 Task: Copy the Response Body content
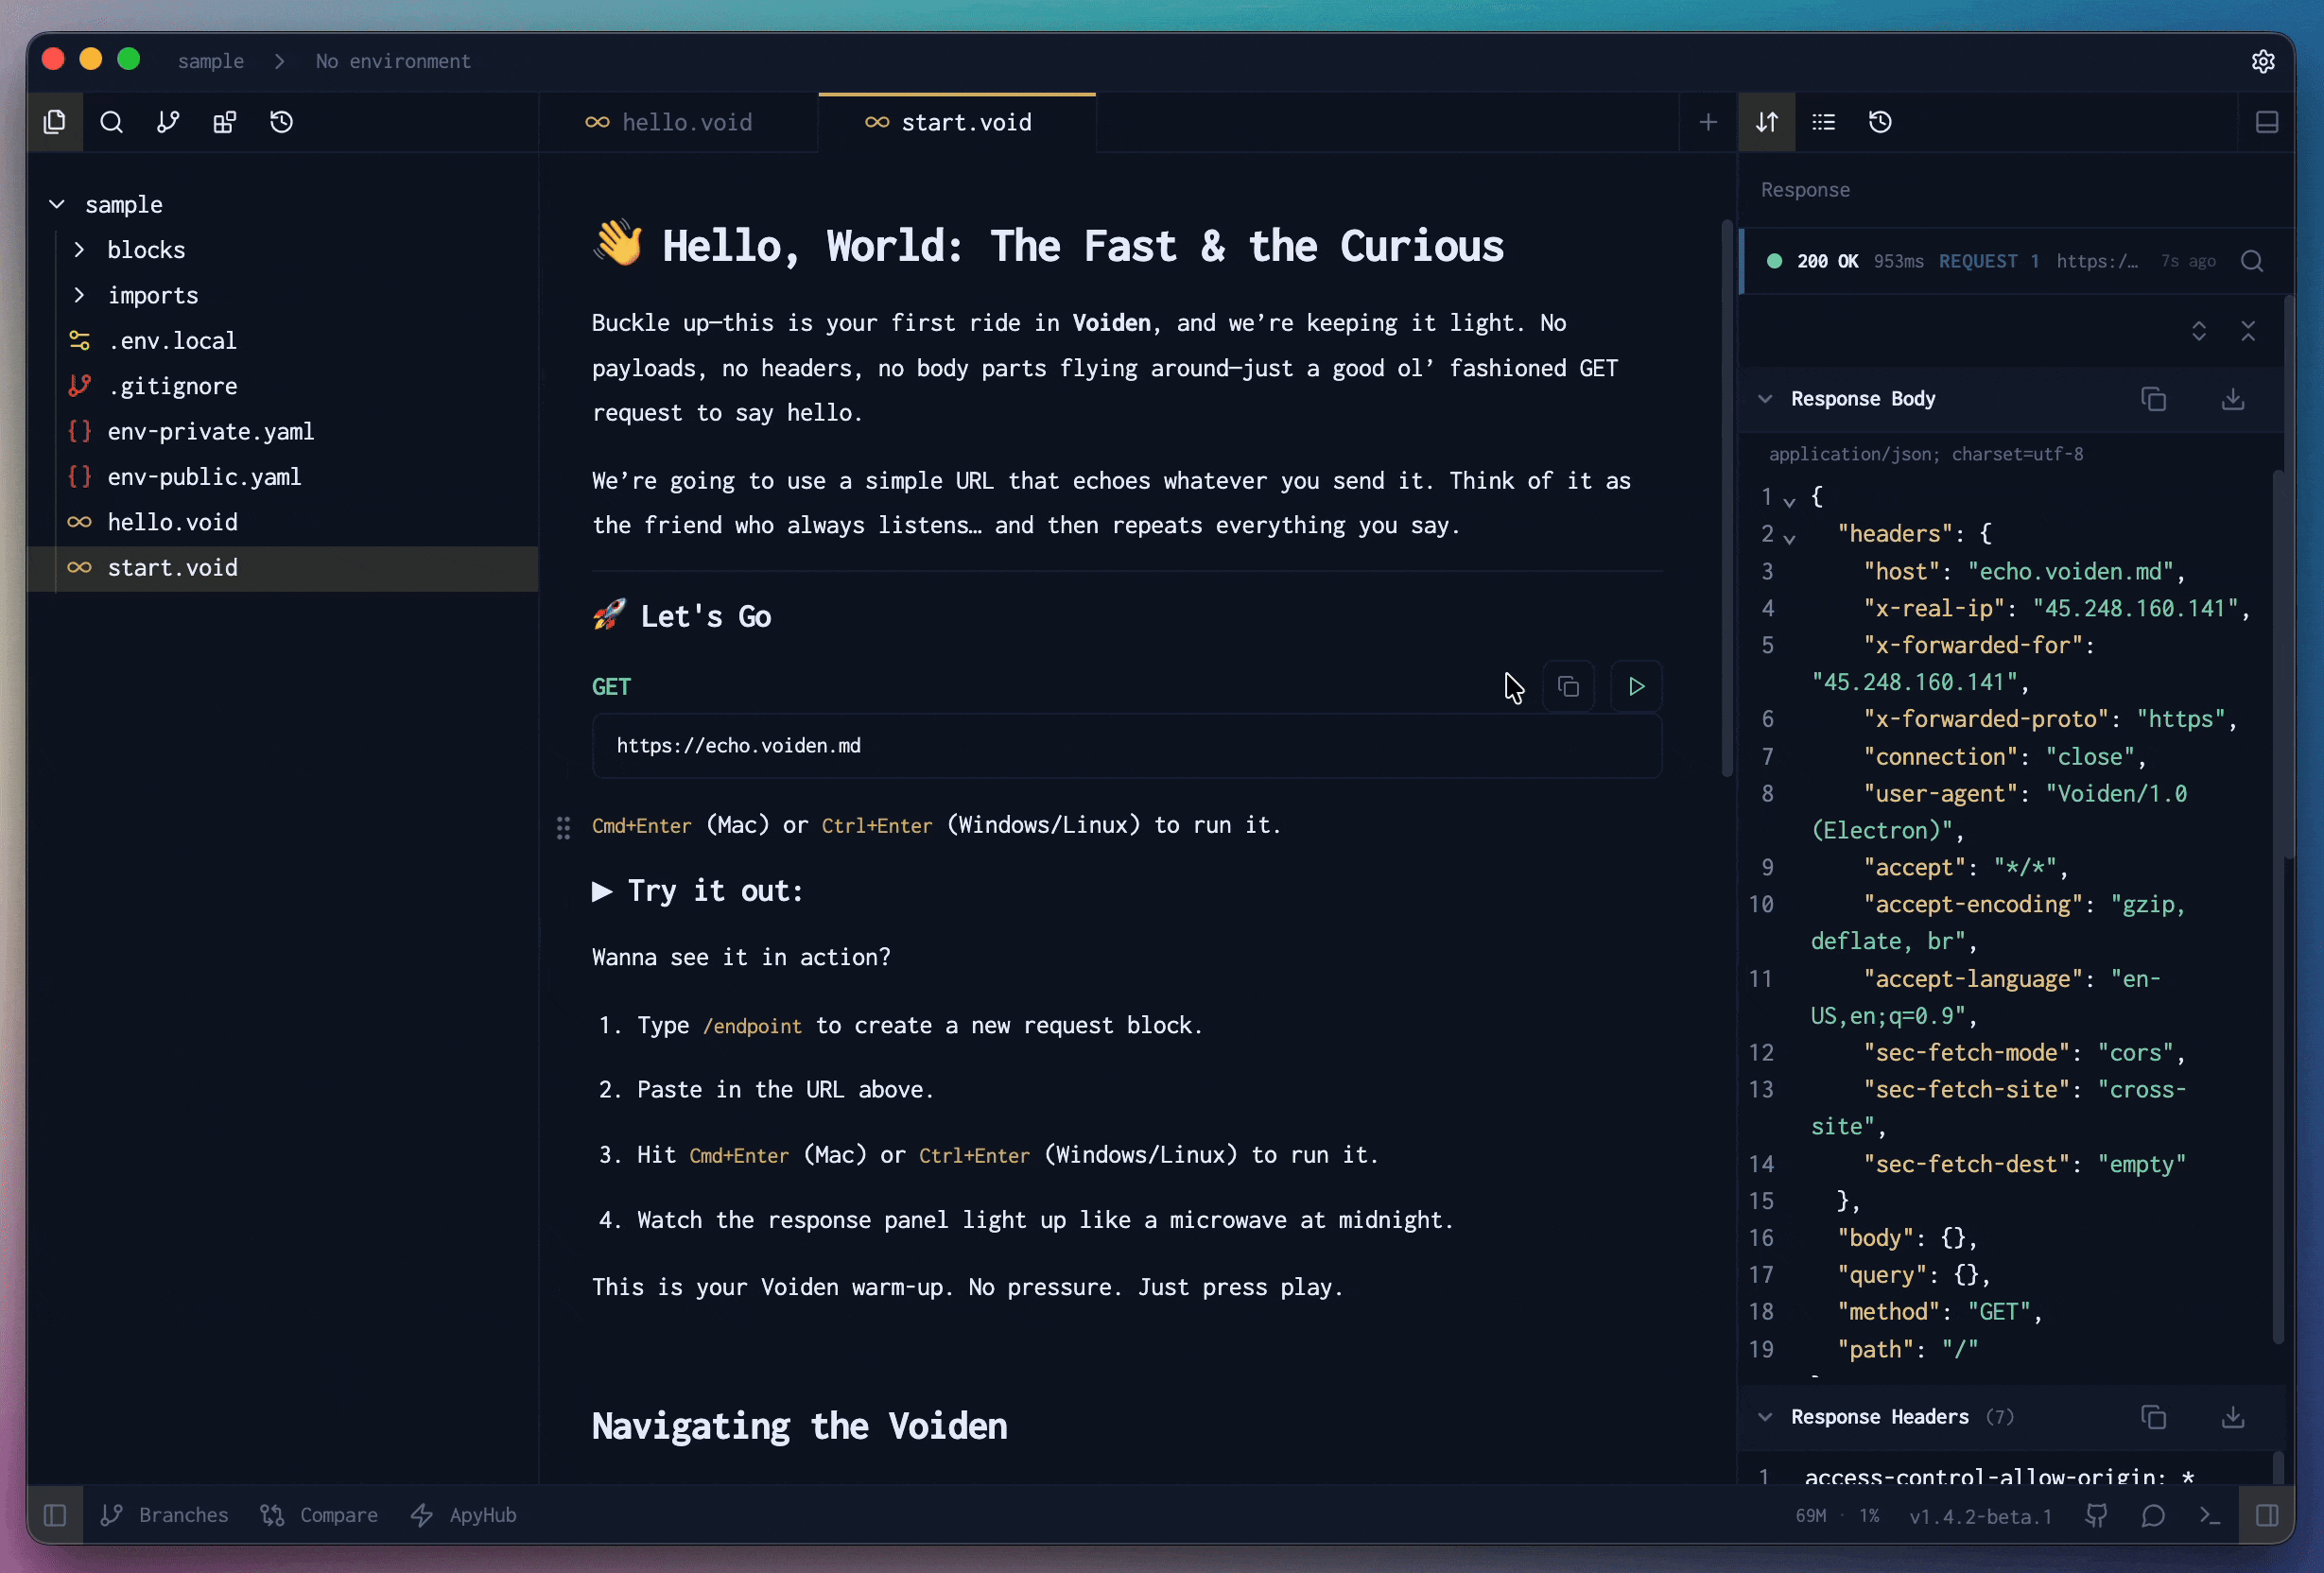pos(2154,399)
